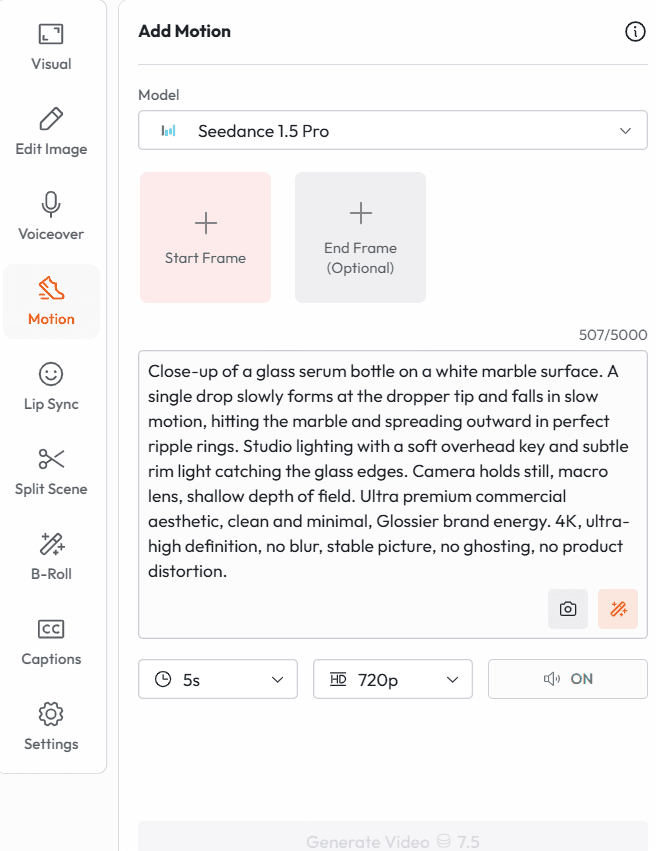Open the Captions CC tool
Screen dimensions: 659x851
point(51,642)
